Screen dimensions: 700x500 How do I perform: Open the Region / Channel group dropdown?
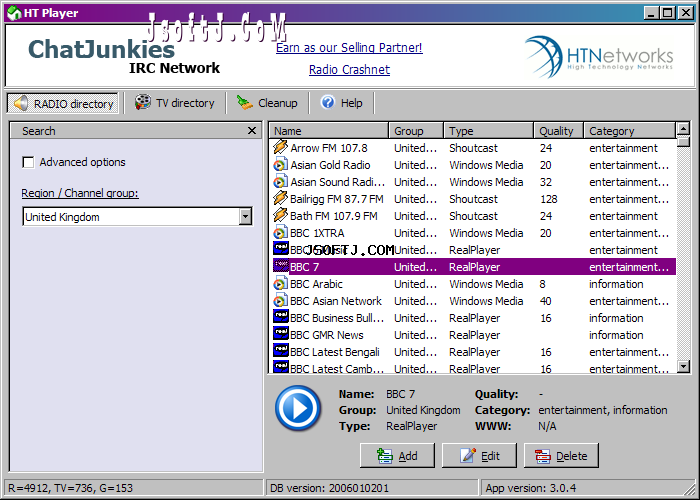245,217
